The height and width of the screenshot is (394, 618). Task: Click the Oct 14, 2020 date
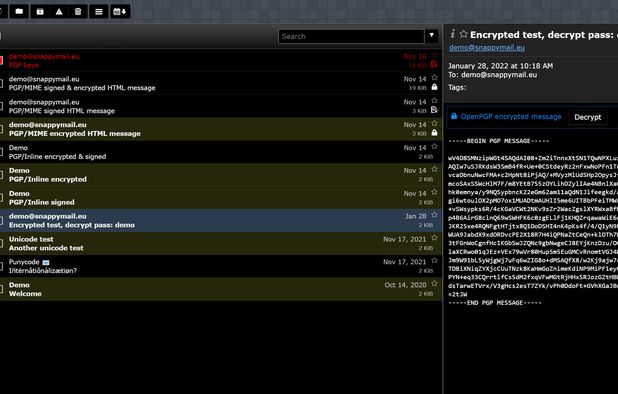406,285
